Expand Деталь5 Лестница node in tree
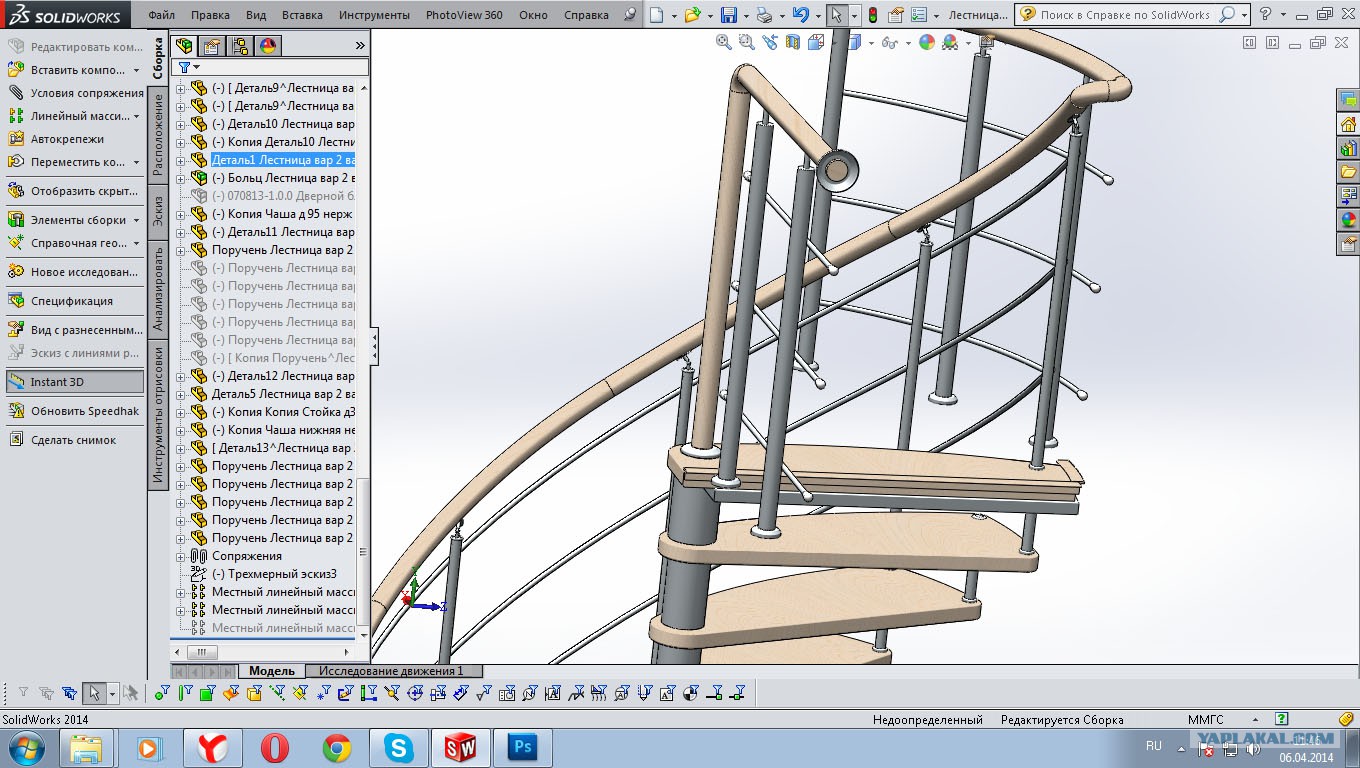 (x=181, y=394)
